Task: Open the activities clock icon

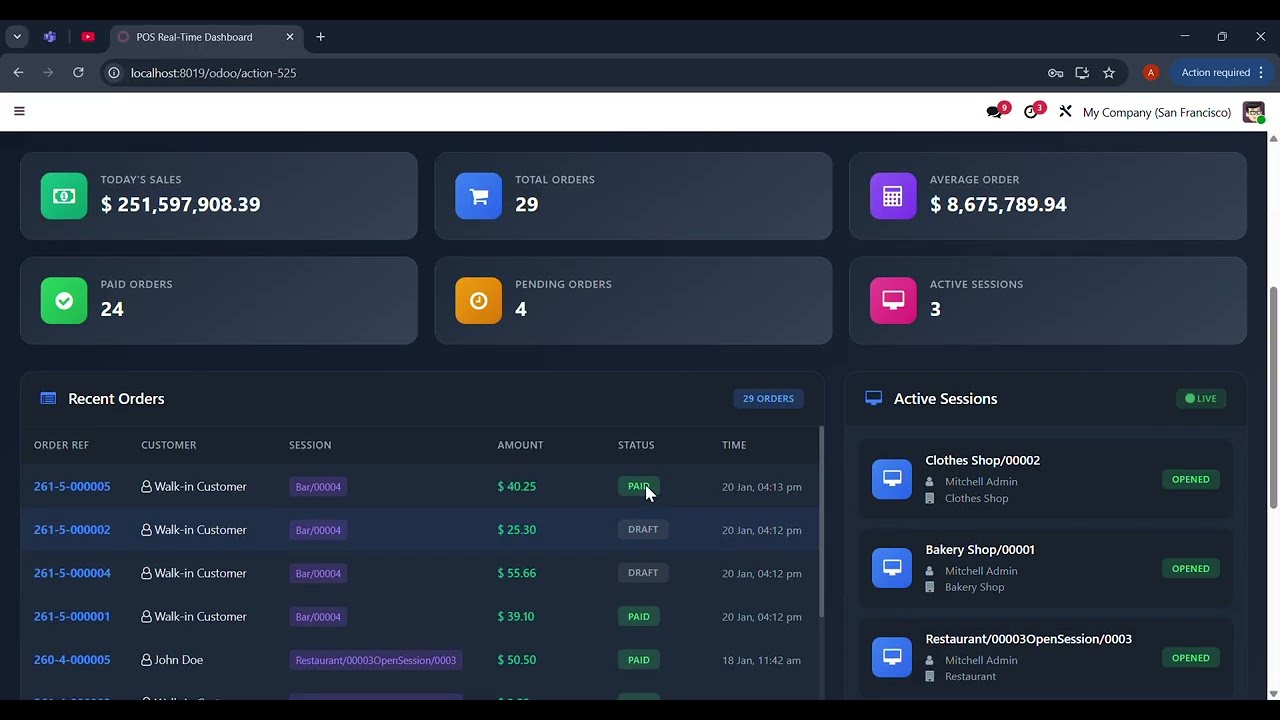Action: coord(1031,112)
